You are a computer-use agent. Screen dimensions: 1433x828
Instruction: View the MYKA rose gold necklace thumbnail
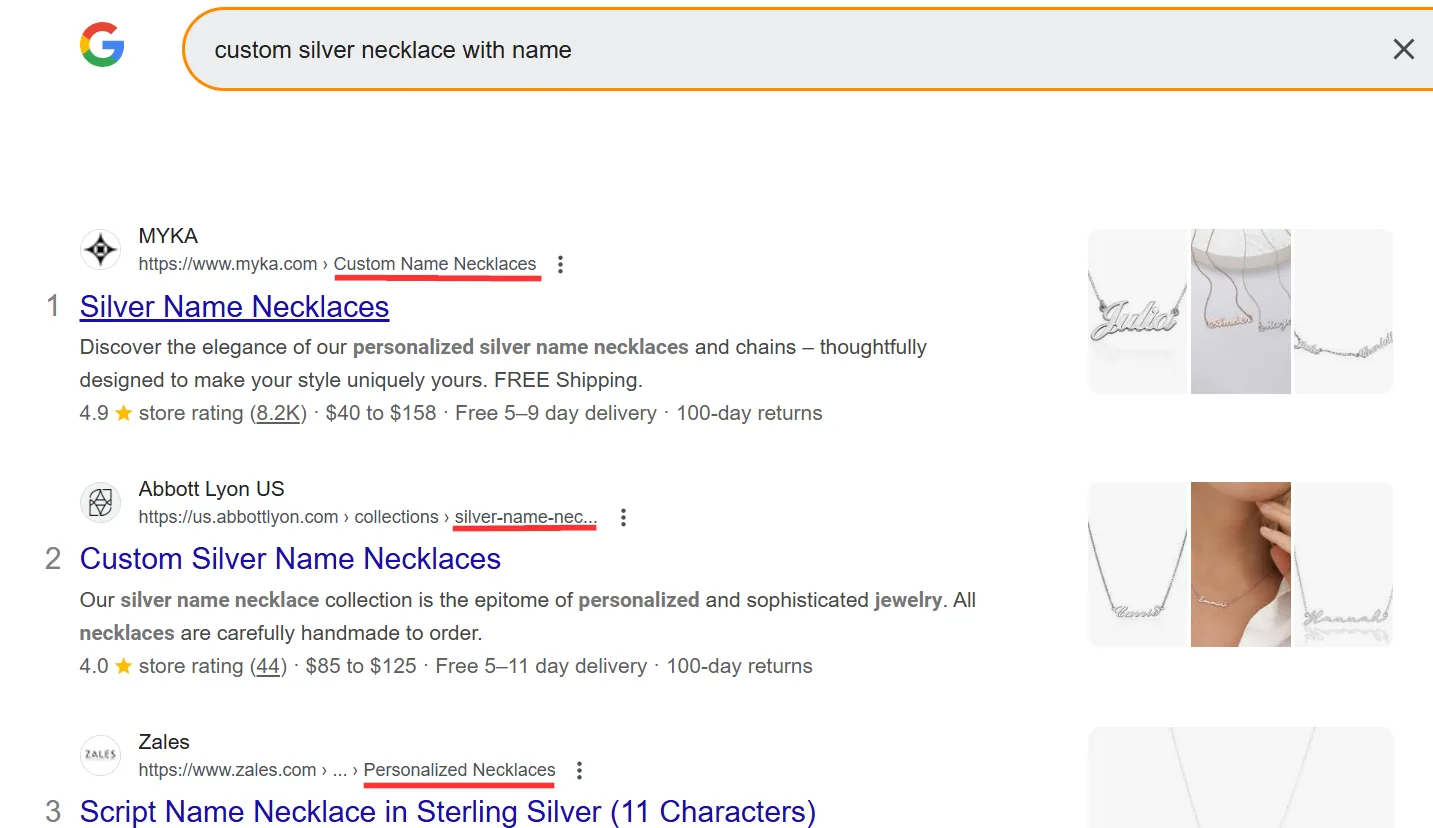1241,311
